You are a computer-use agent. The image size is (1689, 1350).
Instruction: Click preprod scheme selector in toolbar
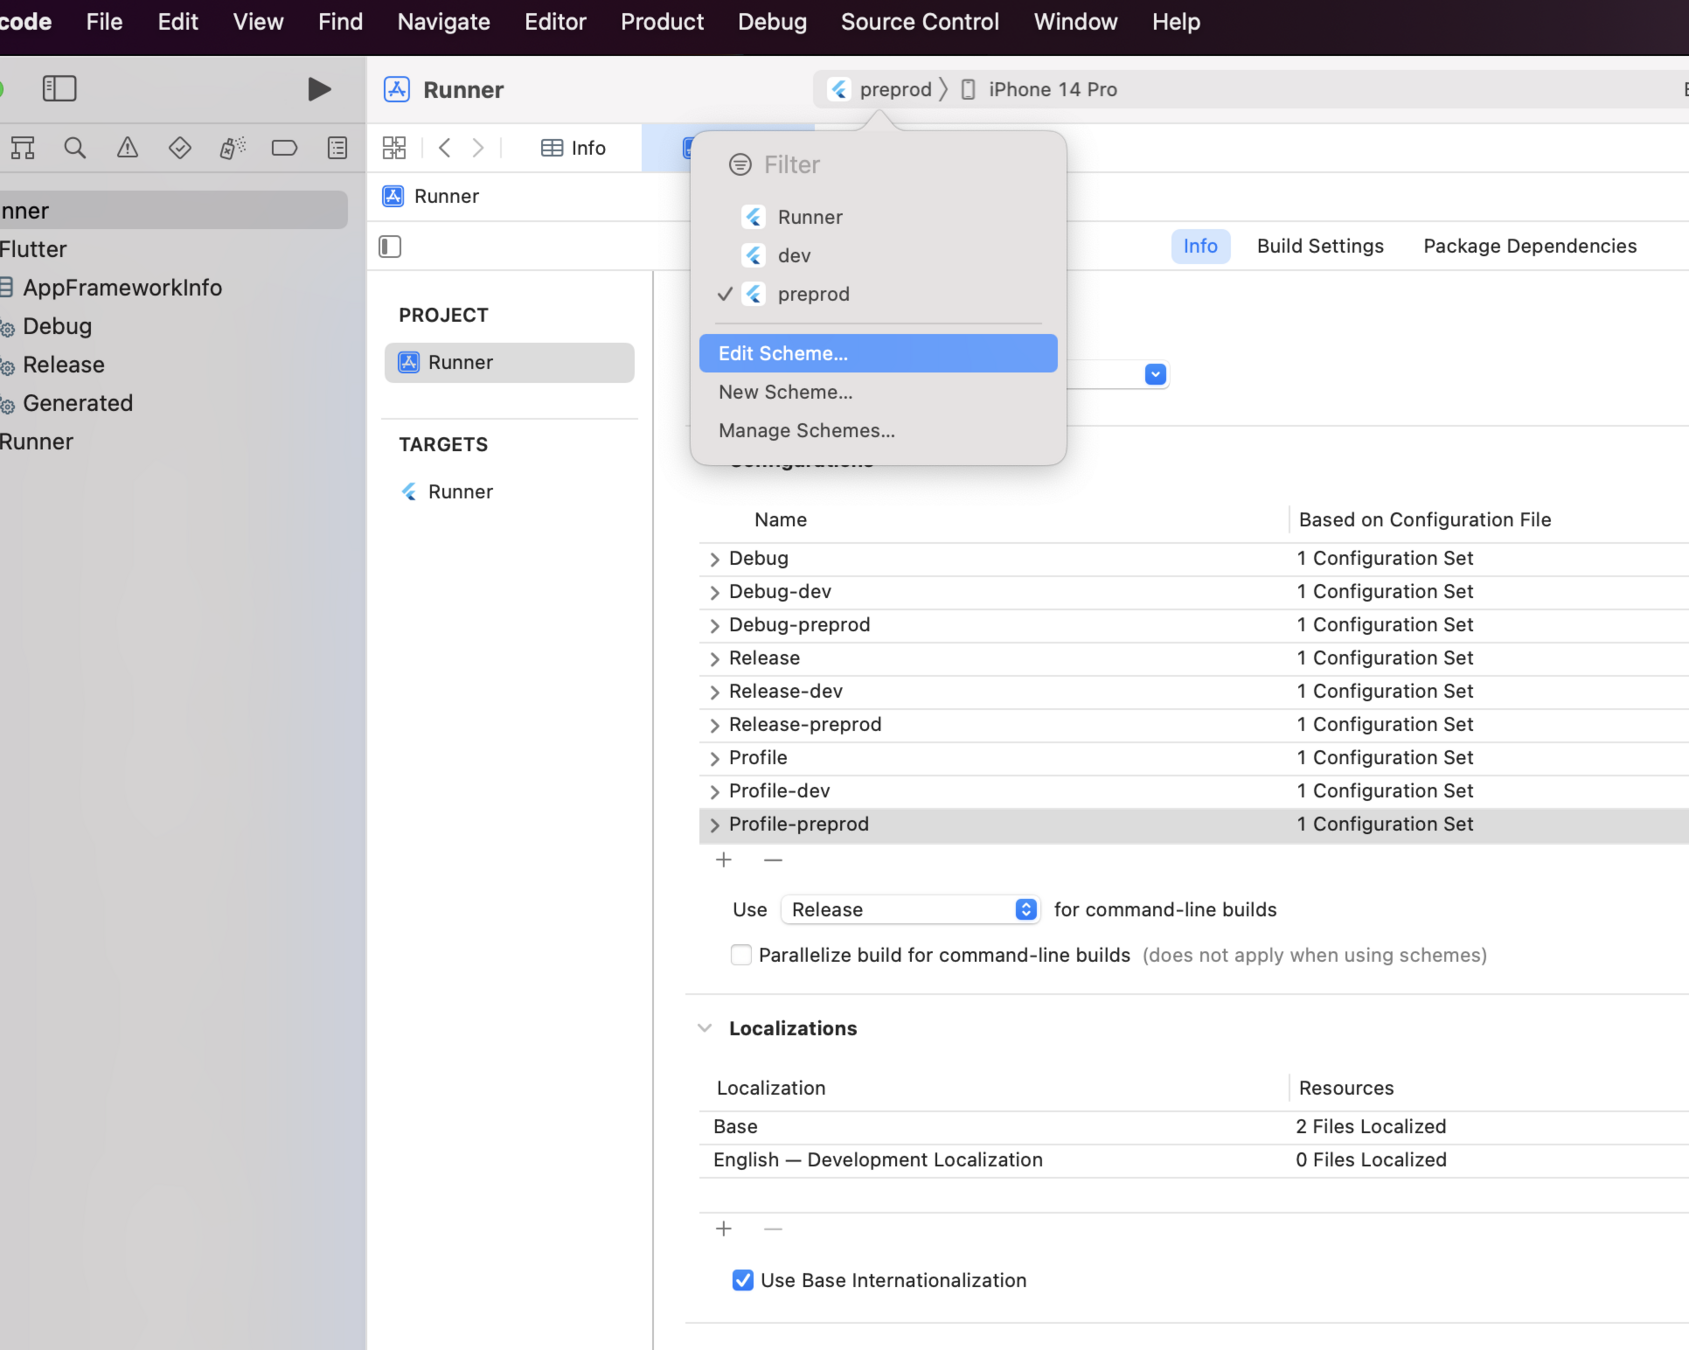tap(881, 90)
